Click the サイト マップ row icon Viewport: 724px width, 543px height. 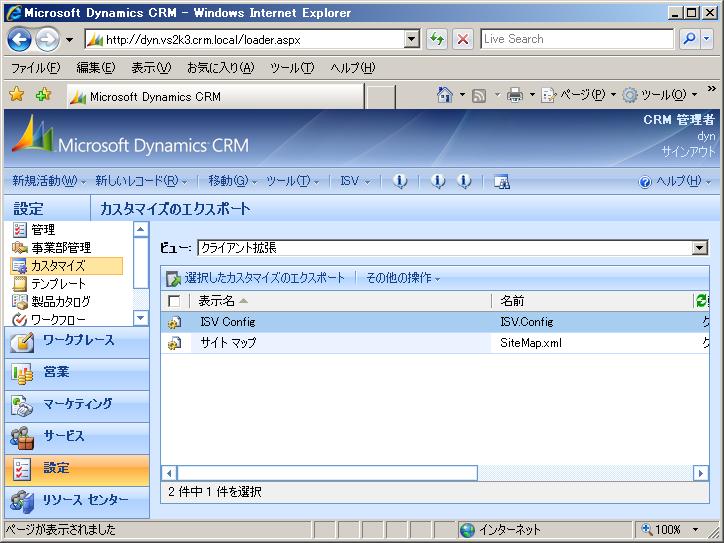point(174,344)
